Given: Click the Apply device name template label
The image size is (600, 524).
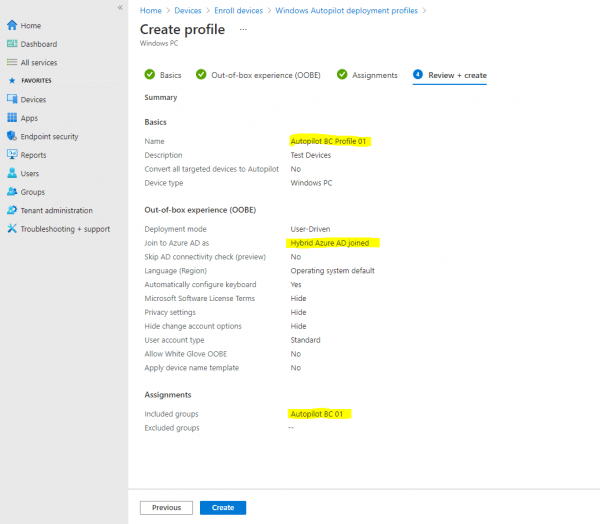Looking at the screenshot, I should 192,368.
